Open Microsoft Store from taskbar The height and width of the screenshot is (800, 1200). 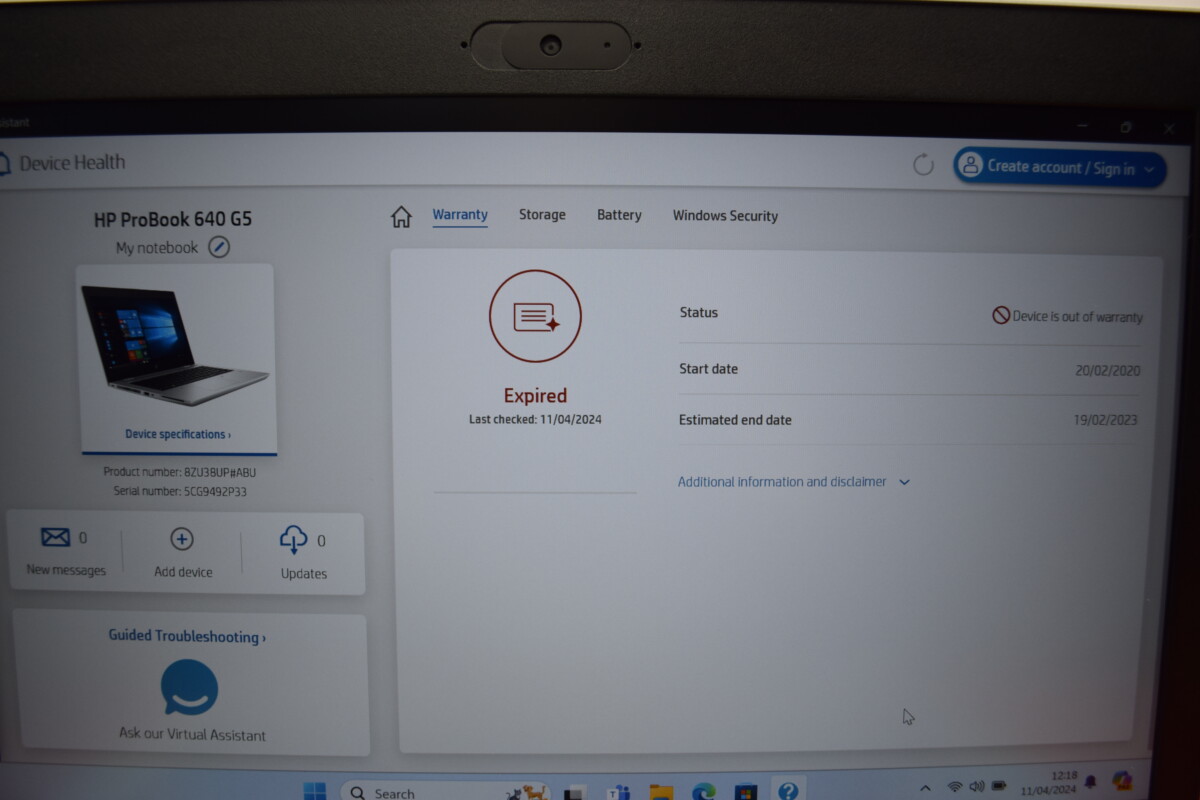[x=746, y=792]
